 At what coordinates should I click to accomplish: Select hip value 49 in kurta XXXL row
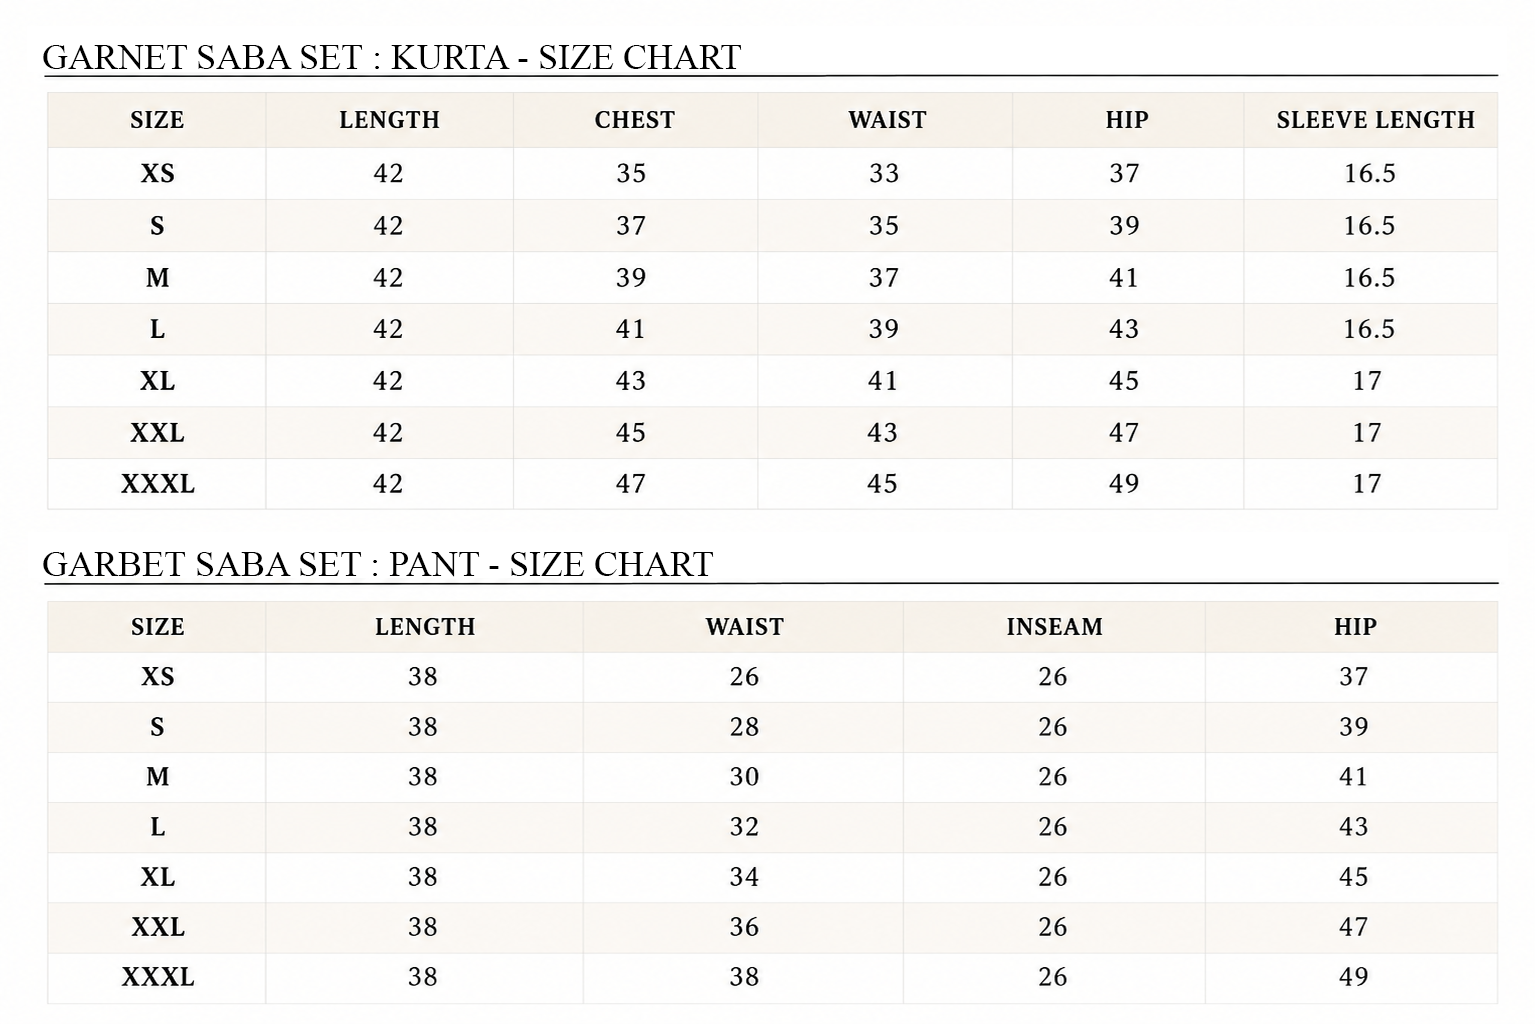(1124, 484)
